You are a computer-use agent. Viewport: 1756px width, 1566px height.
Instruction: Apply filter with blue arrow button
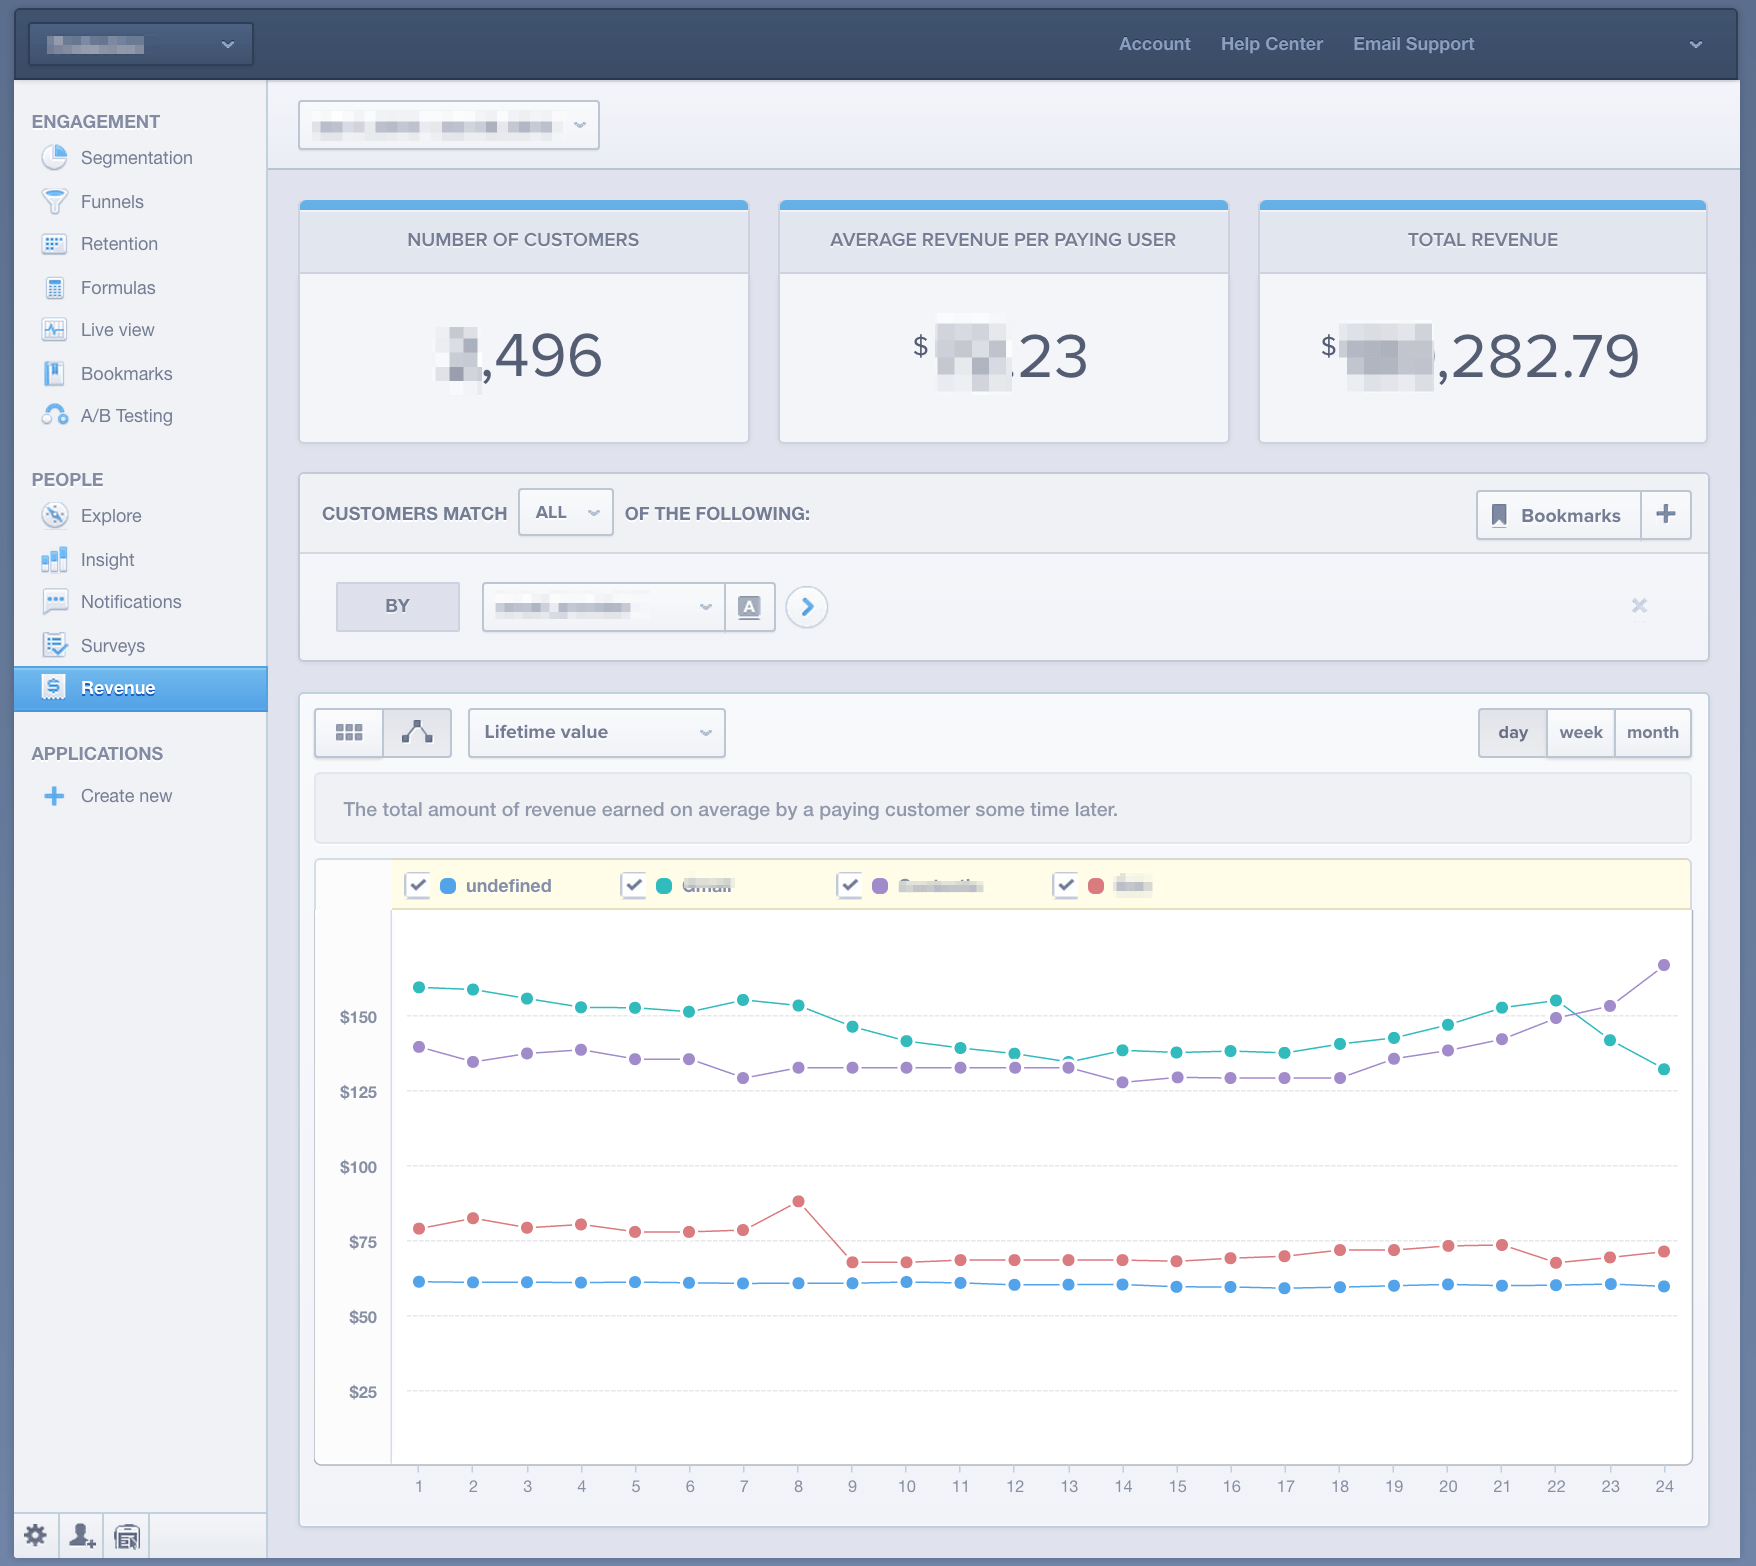pyautogui.click(x=806, y=607)
